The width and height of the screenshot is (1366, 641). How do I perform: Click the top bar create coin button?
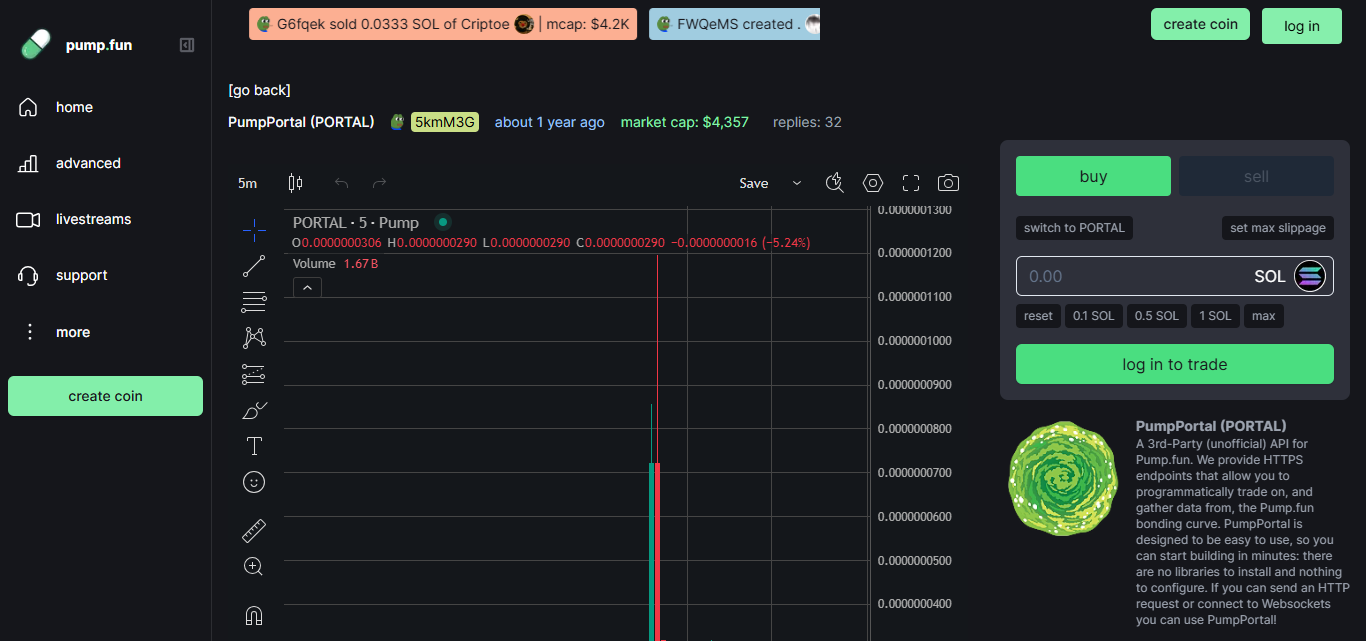tap(1200, 24)
